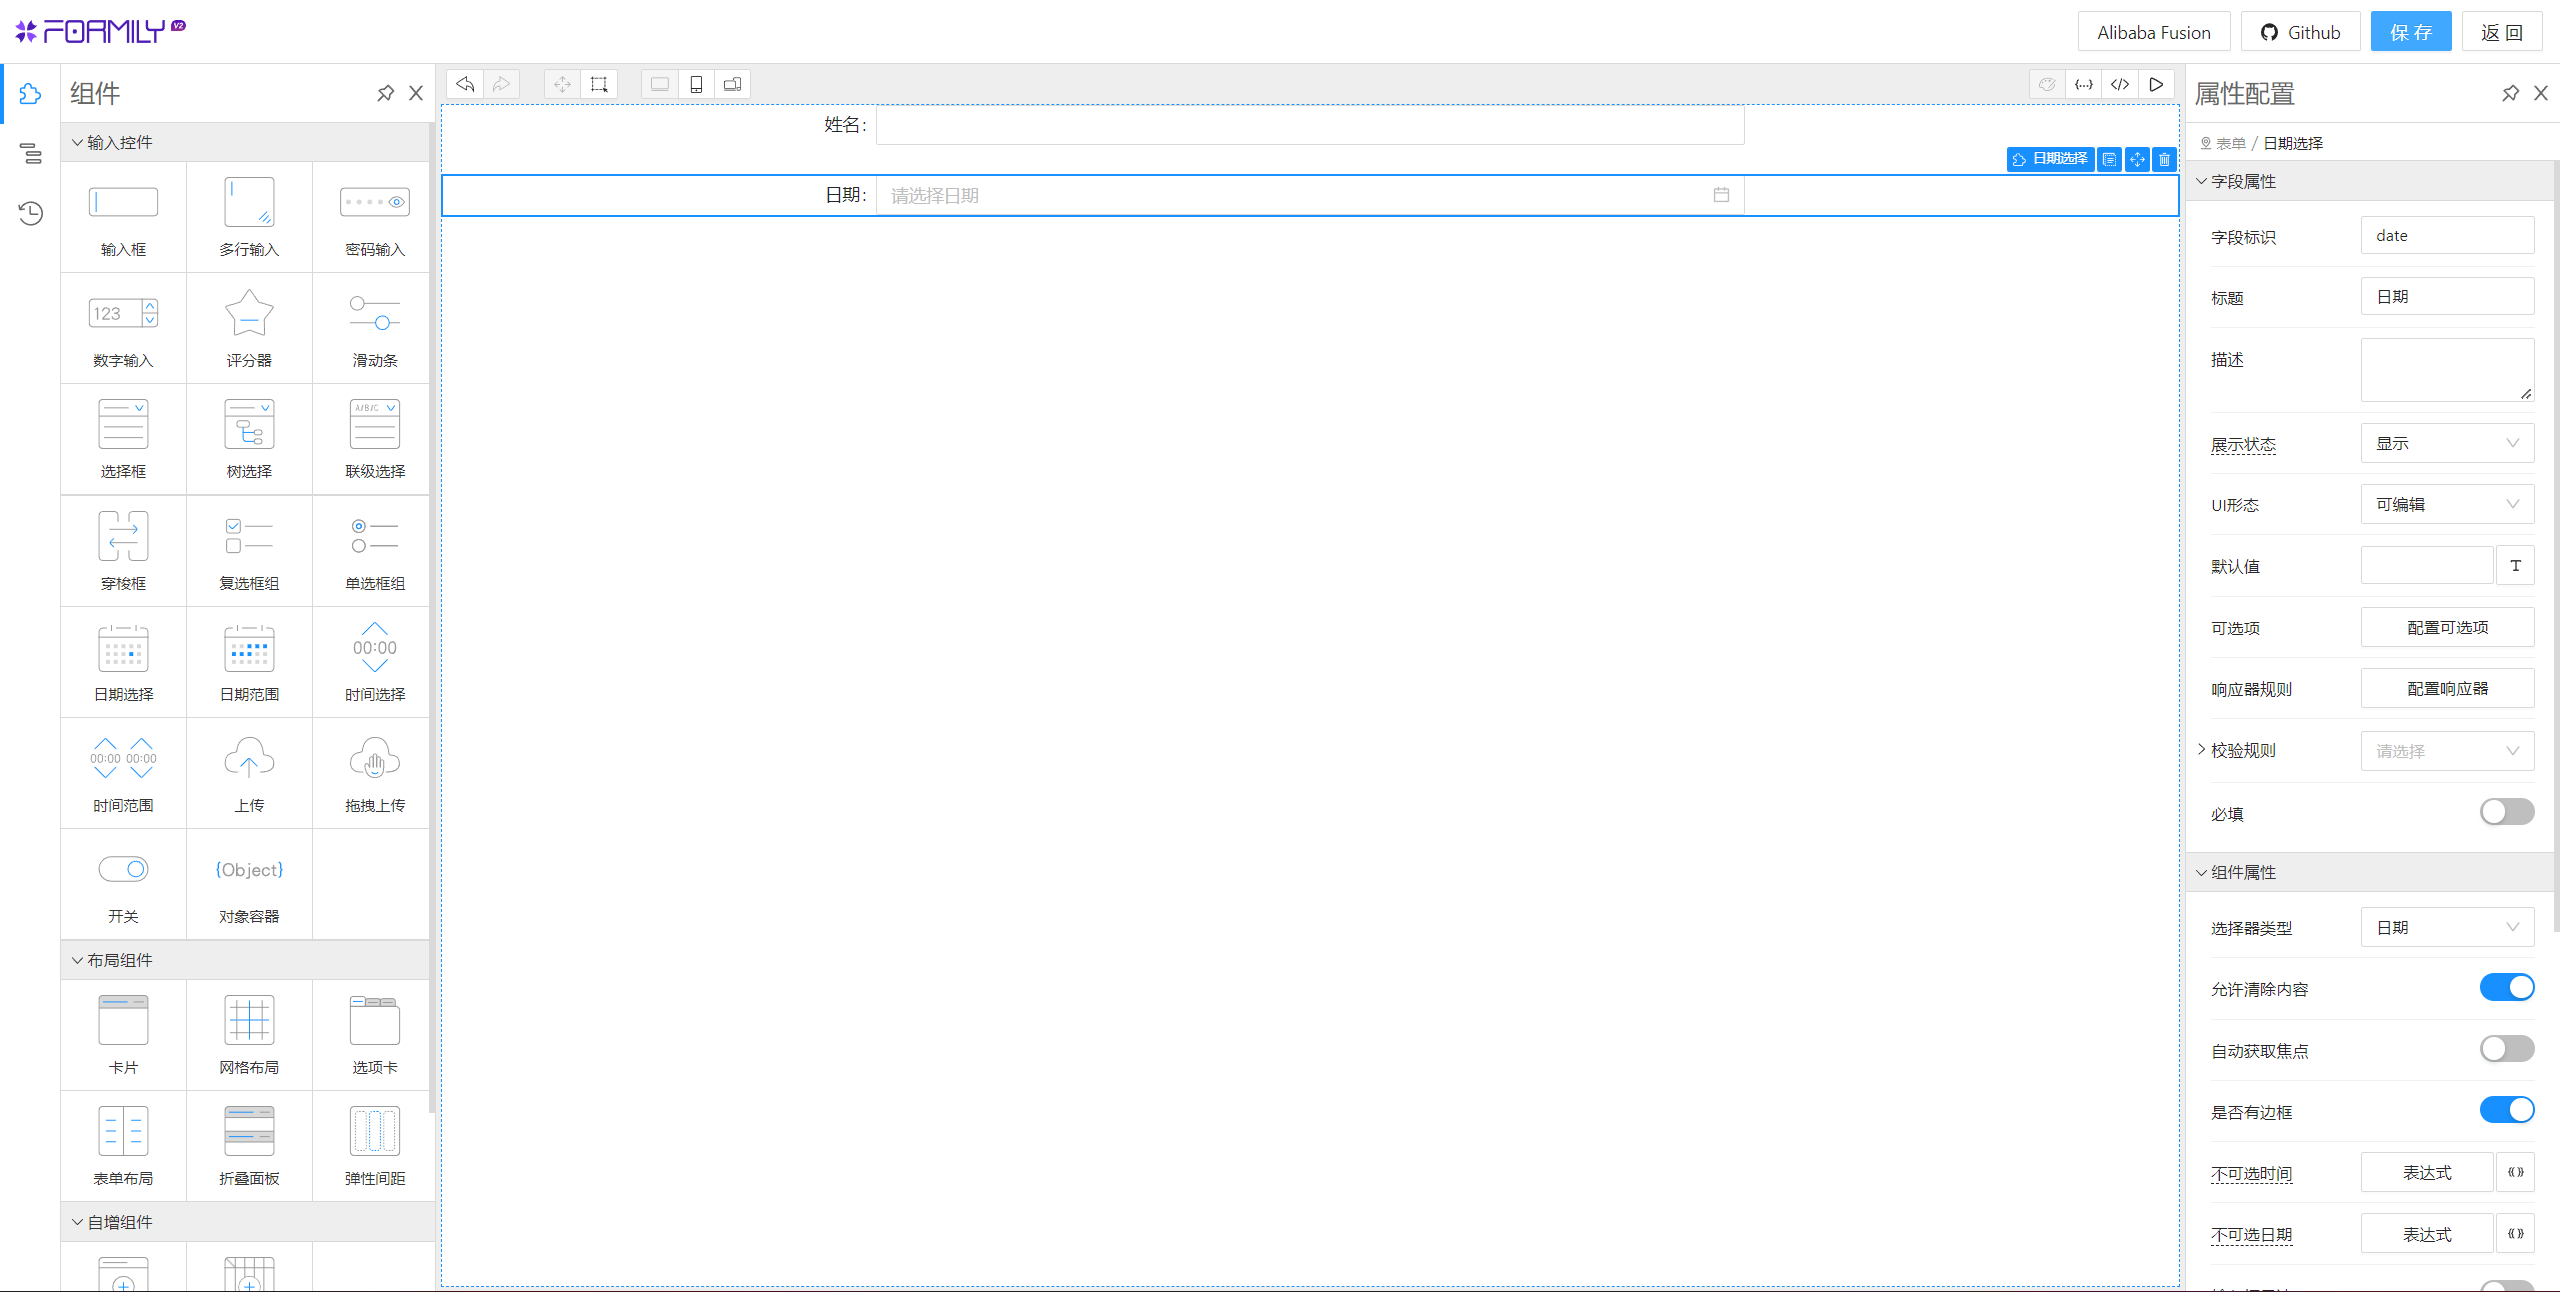Select the 数字输入 component
Image resolution: width=2560 pixels, height=1292 pixels.
pyautogui.click(x=123, y=328)
